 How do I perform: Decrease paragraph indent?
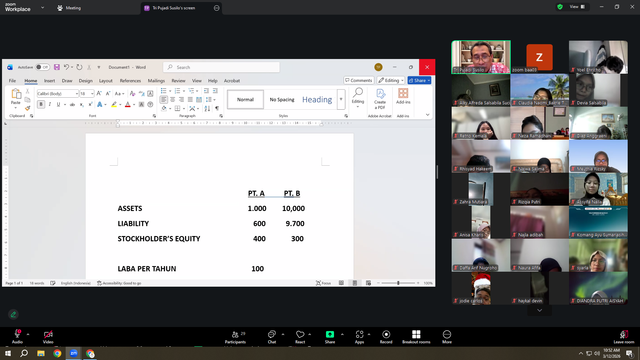[x=206, y=91]
